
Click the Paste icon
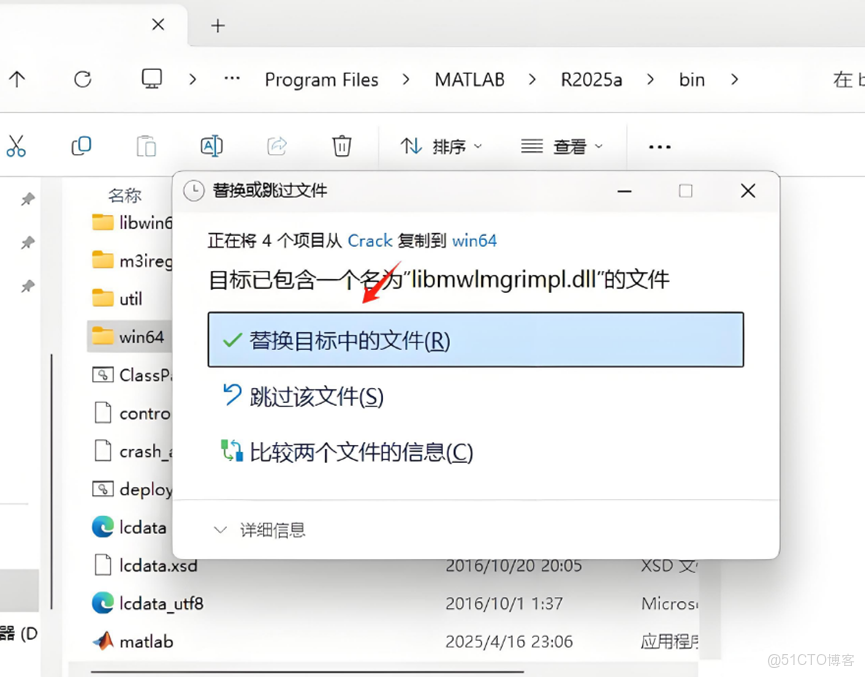pyautogui.click(x=146, y=146)
